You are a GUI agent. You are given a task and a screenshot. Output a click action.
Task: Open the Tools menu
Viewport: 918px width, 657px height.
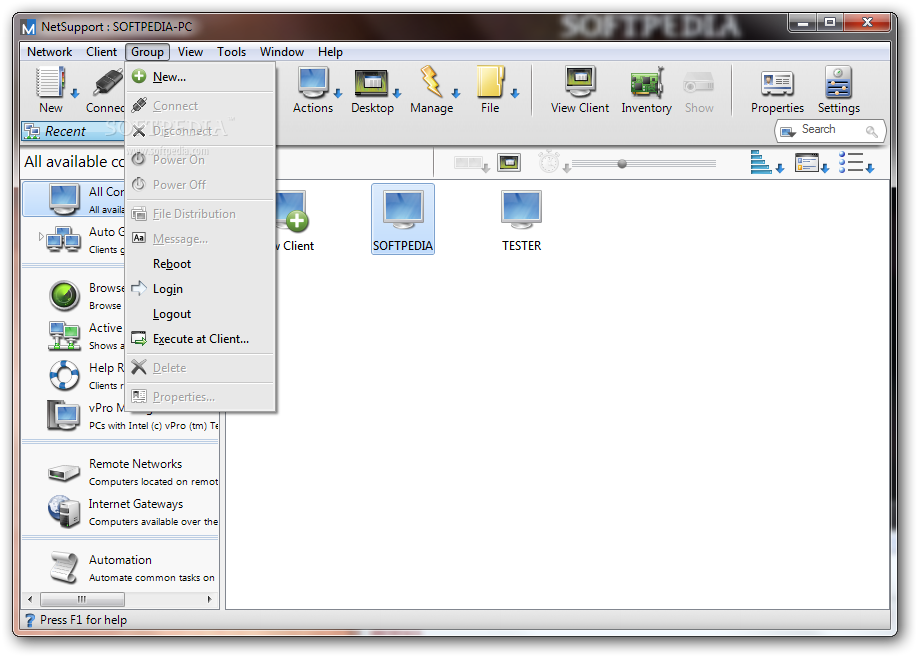231,52
